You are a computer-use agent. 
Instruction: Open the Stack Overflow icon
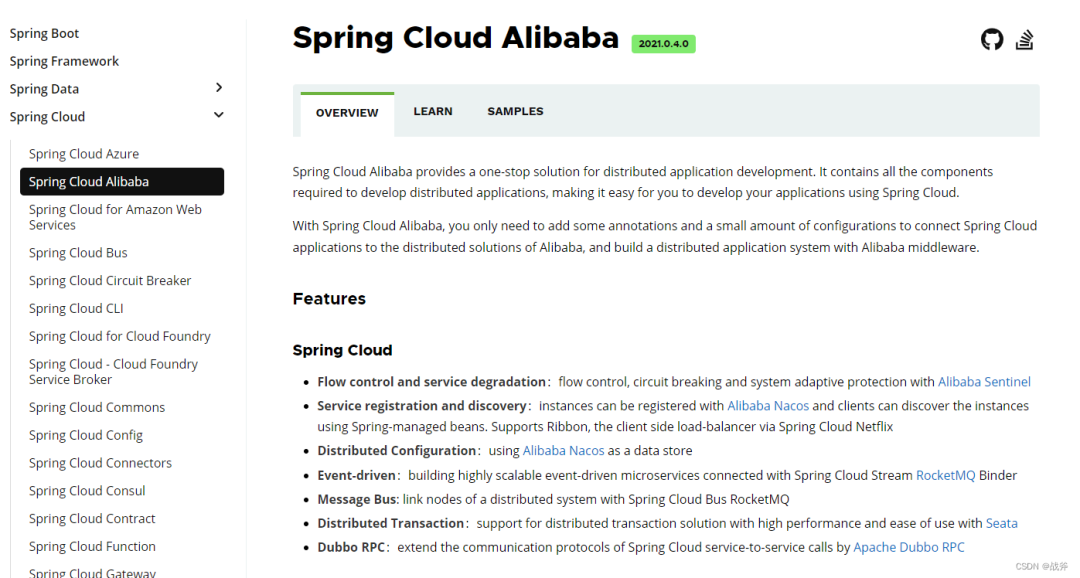point(1024,39)
